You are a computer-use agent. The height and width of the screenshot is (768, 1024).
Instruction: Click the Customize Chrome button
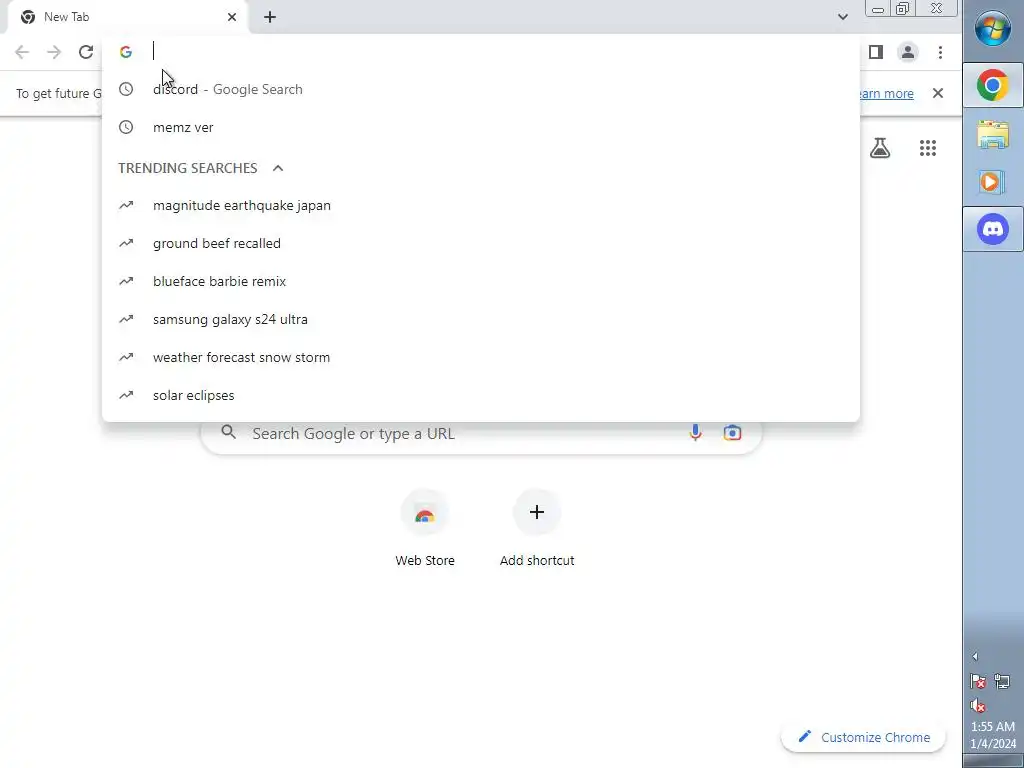point(863,737)
